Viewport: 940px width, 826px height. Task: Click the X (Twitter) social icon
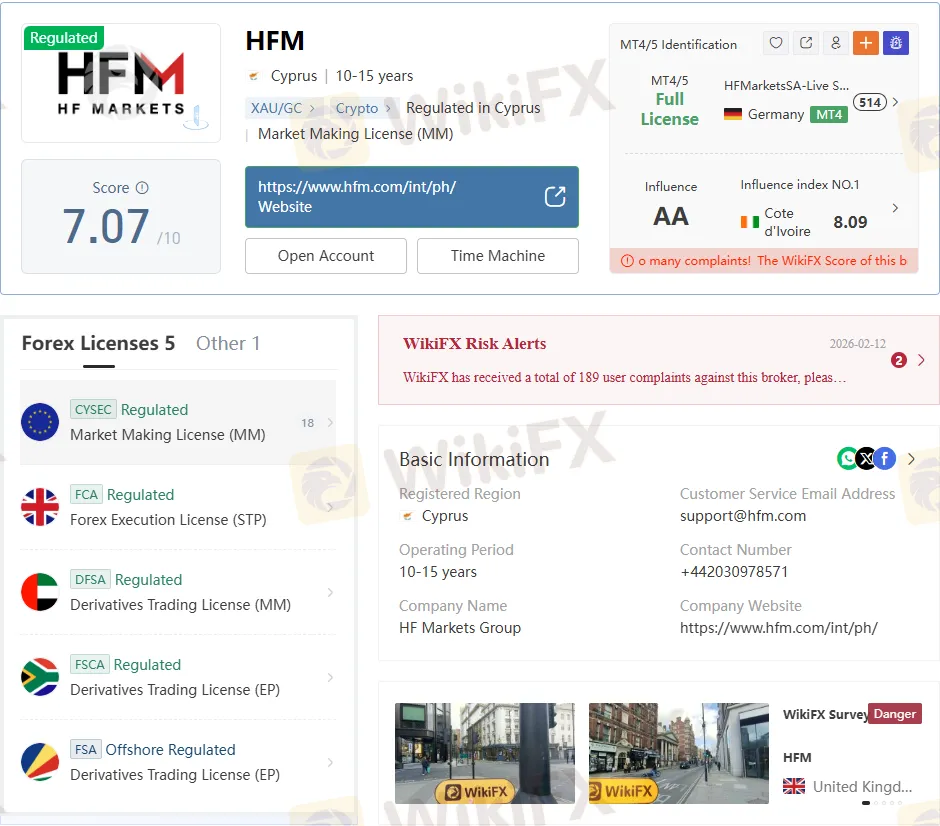866,459
